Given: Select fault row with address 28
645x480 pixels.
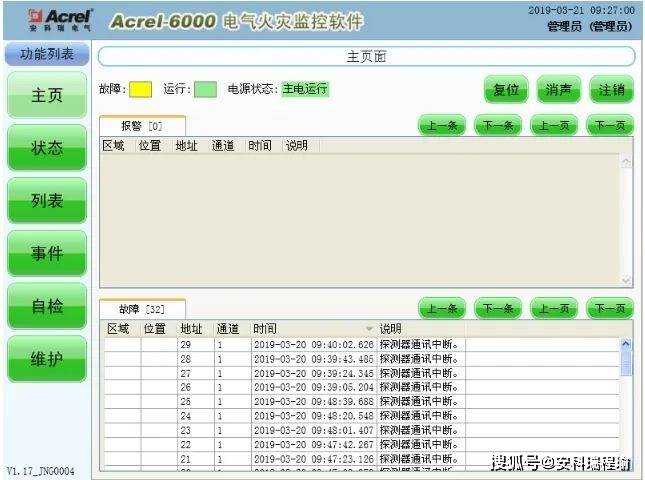Looking at the screenshot, I should pyautogui.click(x=362, y=359).
